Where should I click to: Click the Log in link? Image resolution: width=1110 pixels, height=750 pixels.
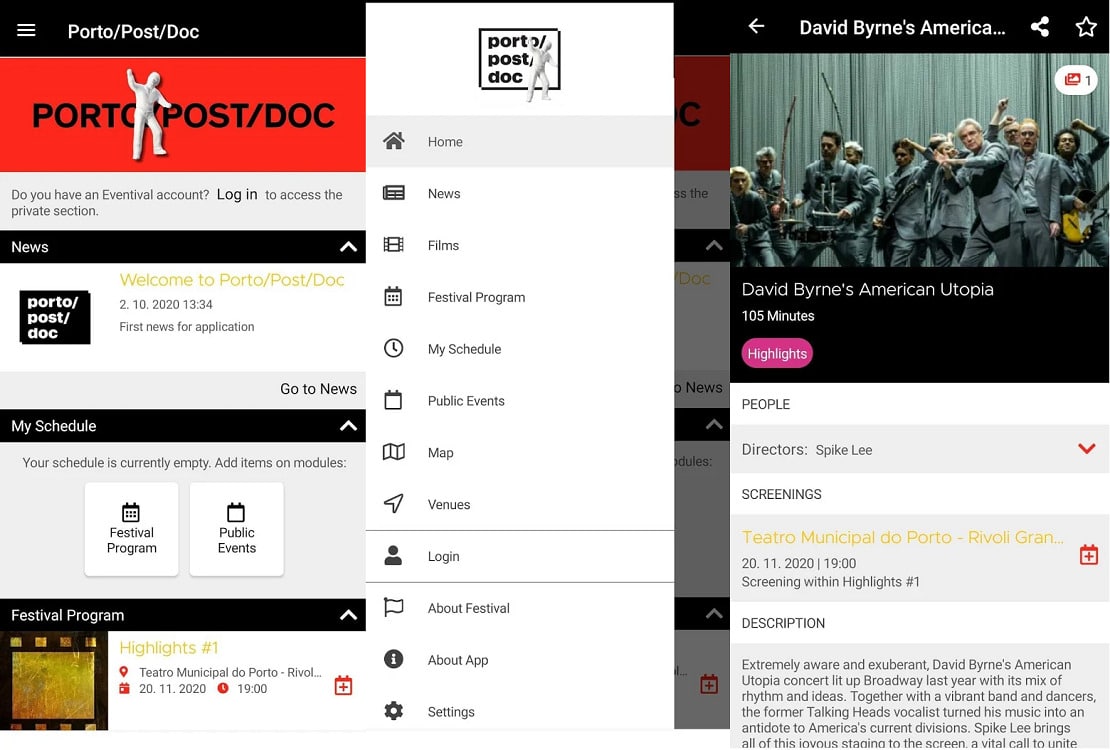click(x=237, y=195)
